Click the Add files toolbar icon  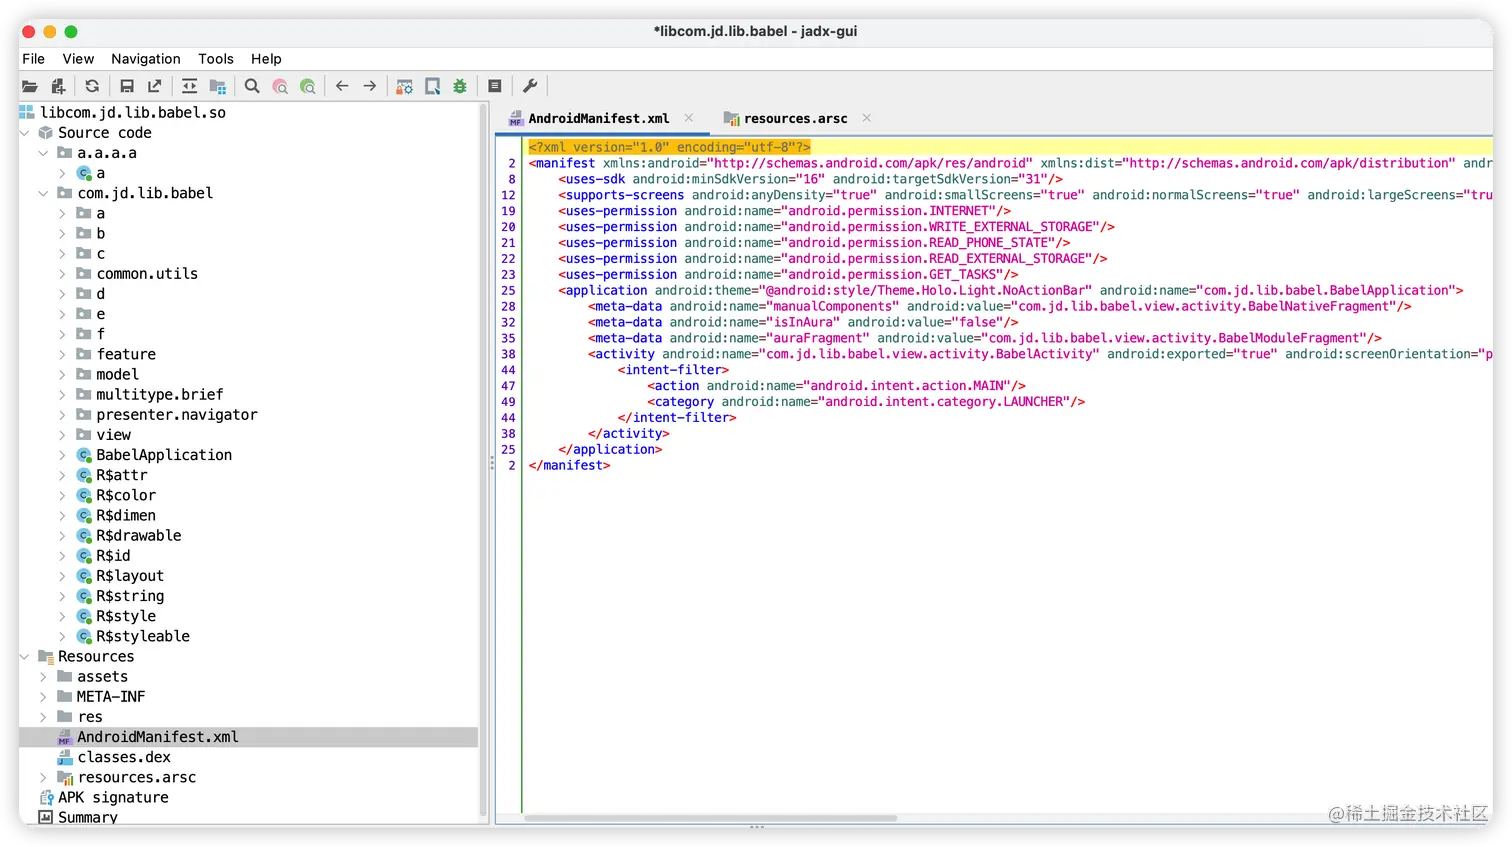click(58, 87)
